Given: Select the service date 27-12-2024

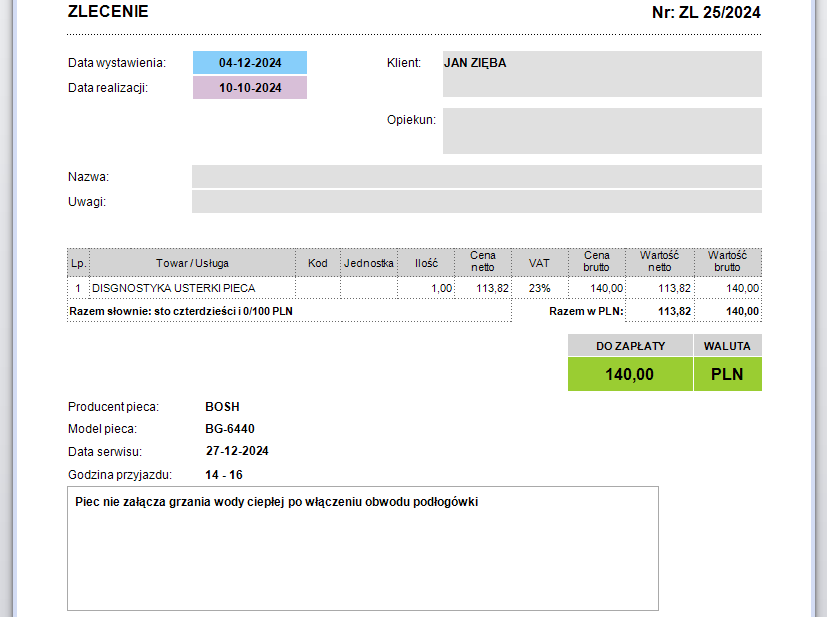Looking at the screenshot, I should [237, 451].
